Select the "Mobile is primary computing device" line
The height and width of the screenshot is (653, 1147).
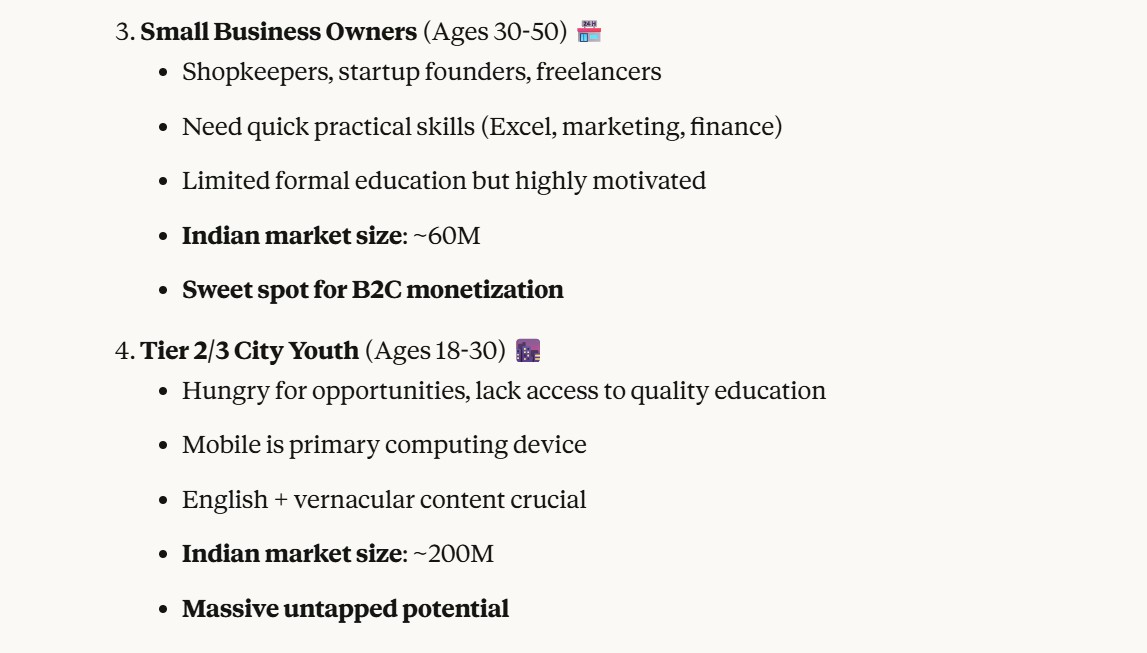pyautogui.click(x=384, y=445)
